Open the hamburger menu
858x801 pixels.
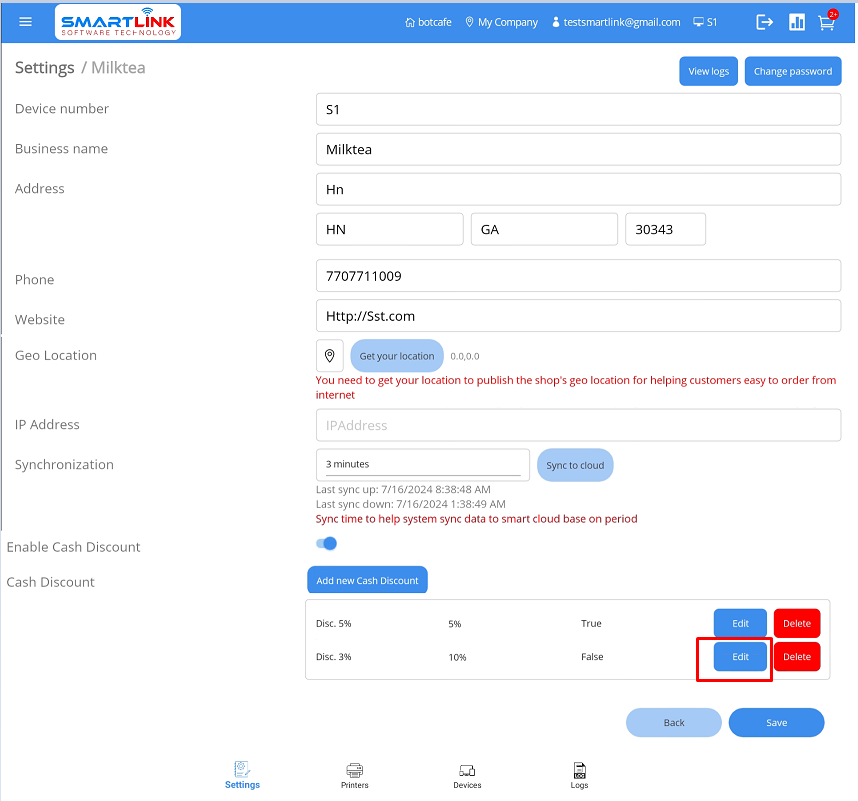[x=26, y=22]
